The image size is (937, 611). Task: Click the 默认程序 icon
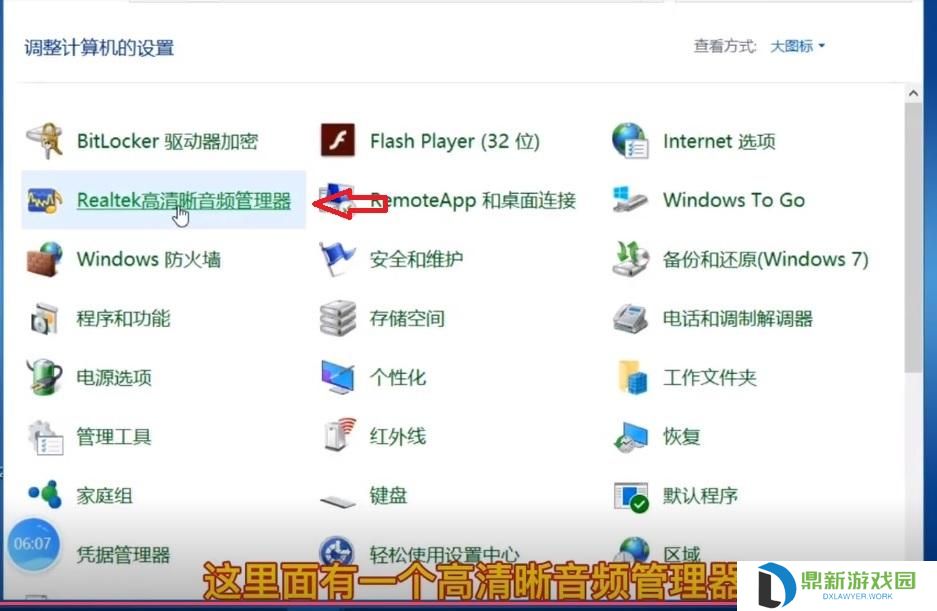pos(631,497)
